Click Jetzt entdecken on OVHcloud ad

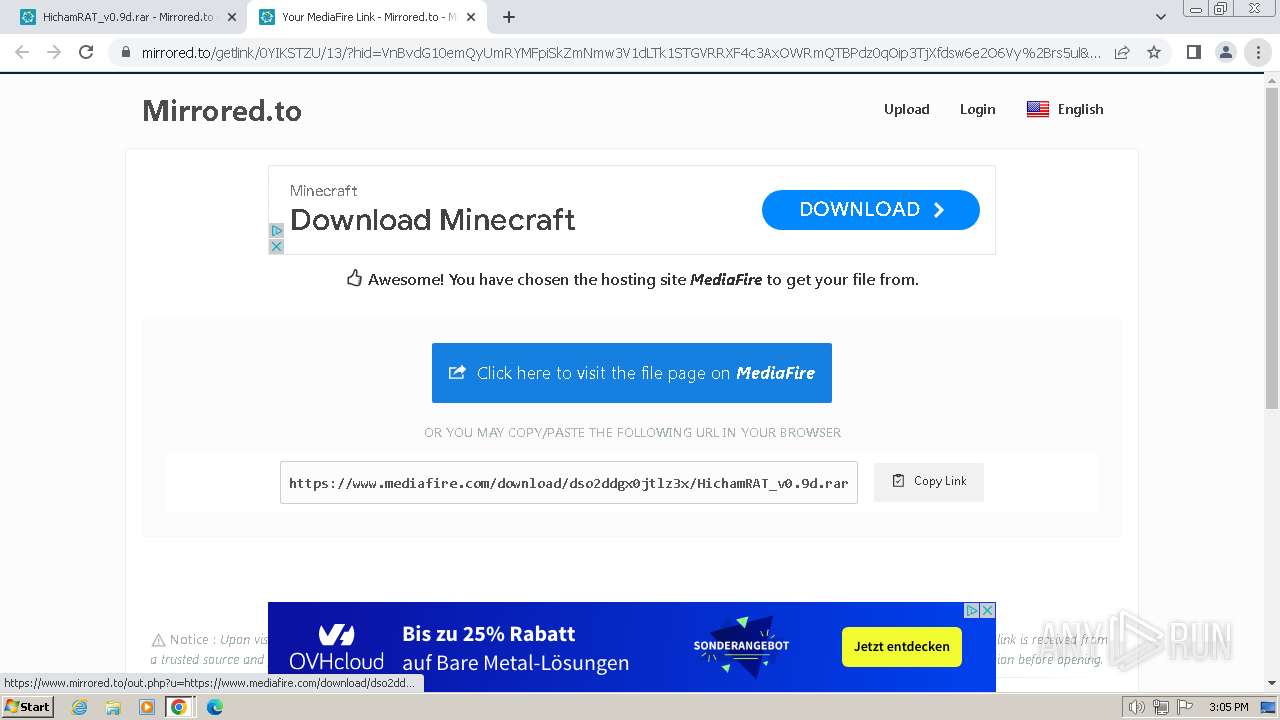coord(902,646)
